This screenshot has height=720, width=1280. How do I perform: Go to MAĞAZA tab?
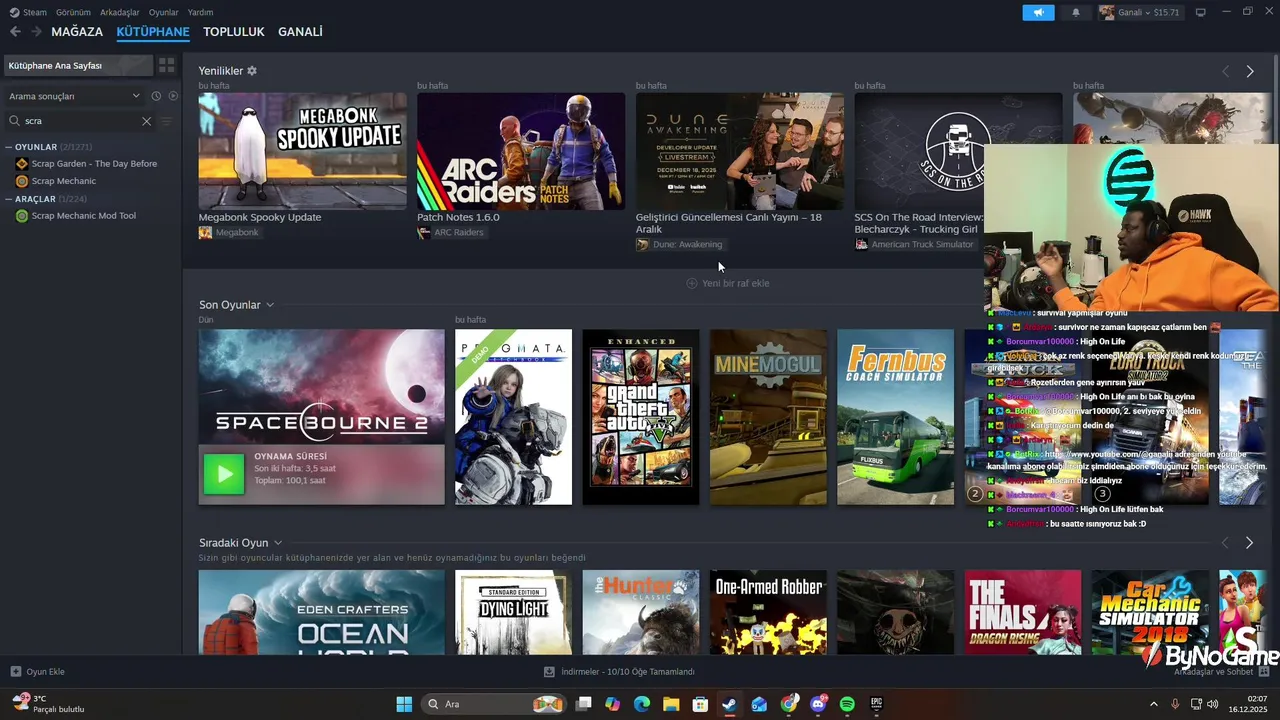click(77, 32)
